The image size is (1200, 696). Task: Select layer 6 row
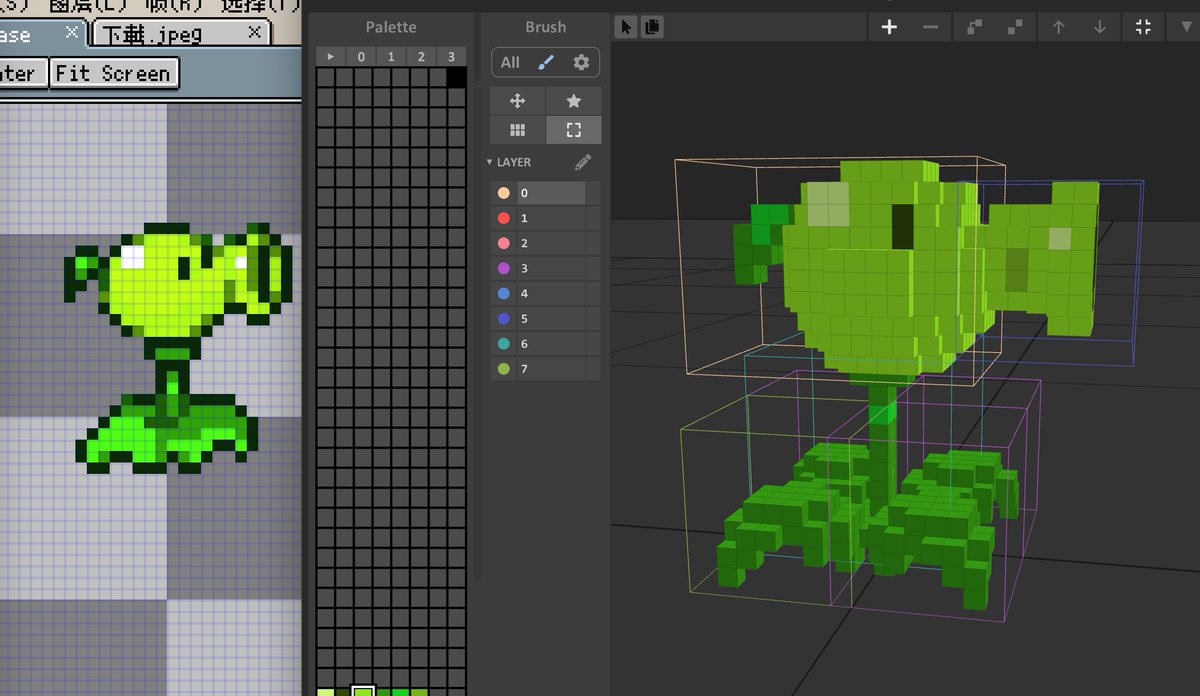click(545, 344)
